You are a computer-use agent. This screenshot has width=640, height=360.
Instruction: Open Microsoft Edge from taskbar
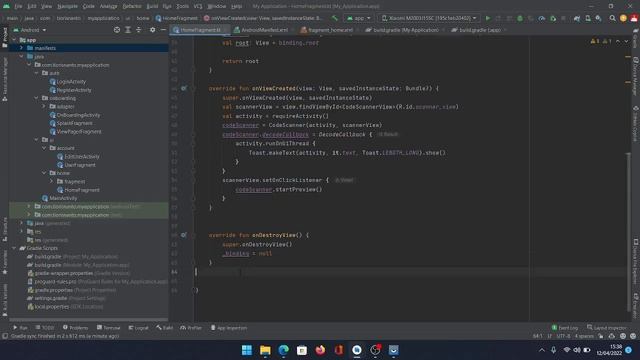284,350
